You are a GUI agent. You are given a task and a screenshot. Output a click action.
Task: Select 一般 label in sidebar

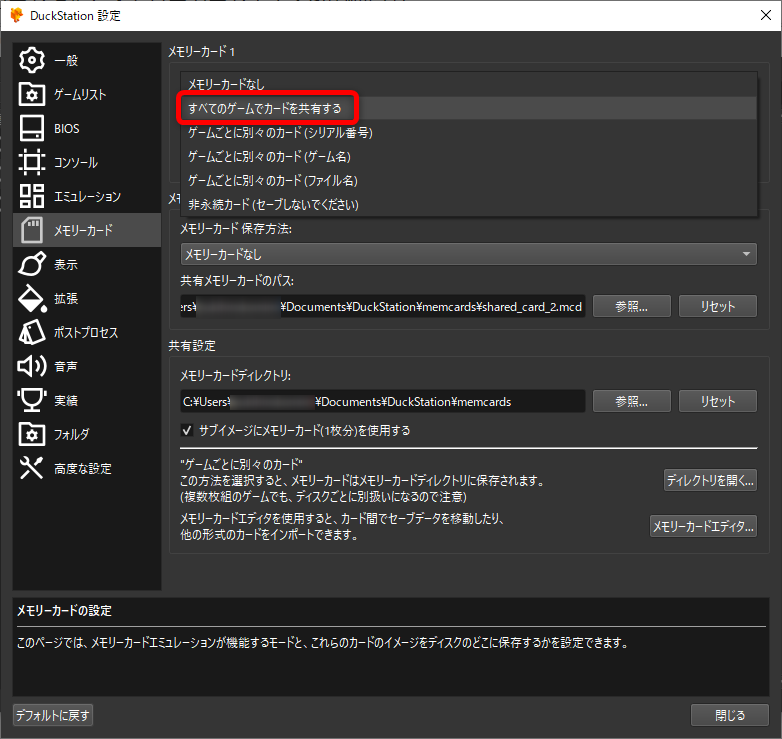[x=66, y=60]
